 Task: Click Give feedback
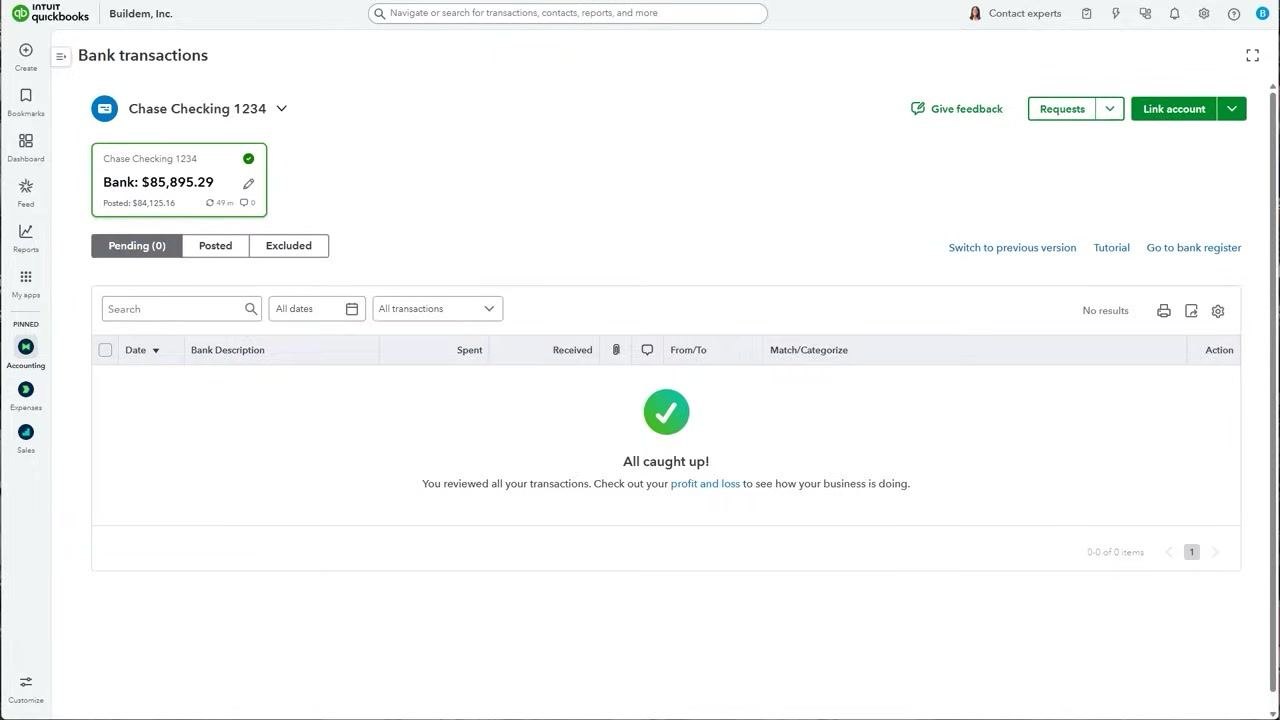click(957, 109)
